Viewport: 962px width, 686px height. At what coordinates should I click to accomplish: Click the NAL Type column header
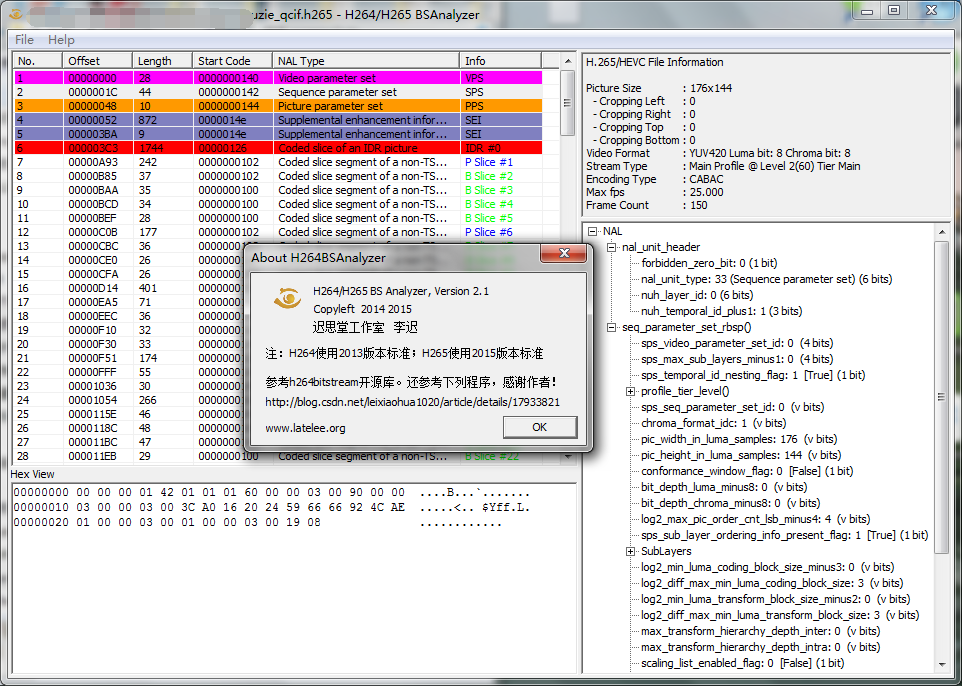coord(366,61)
